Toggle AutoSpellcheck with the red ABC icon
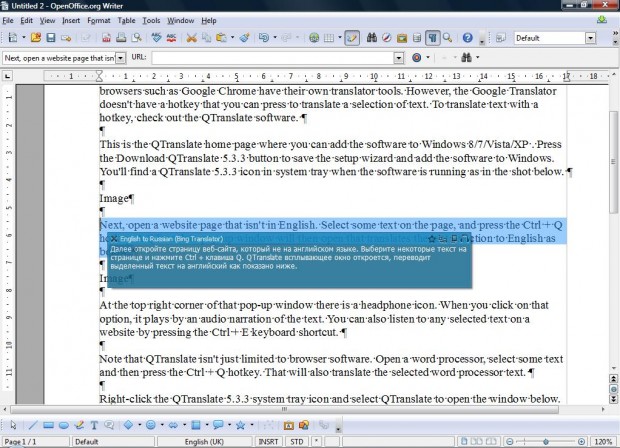 pos(171,38)
